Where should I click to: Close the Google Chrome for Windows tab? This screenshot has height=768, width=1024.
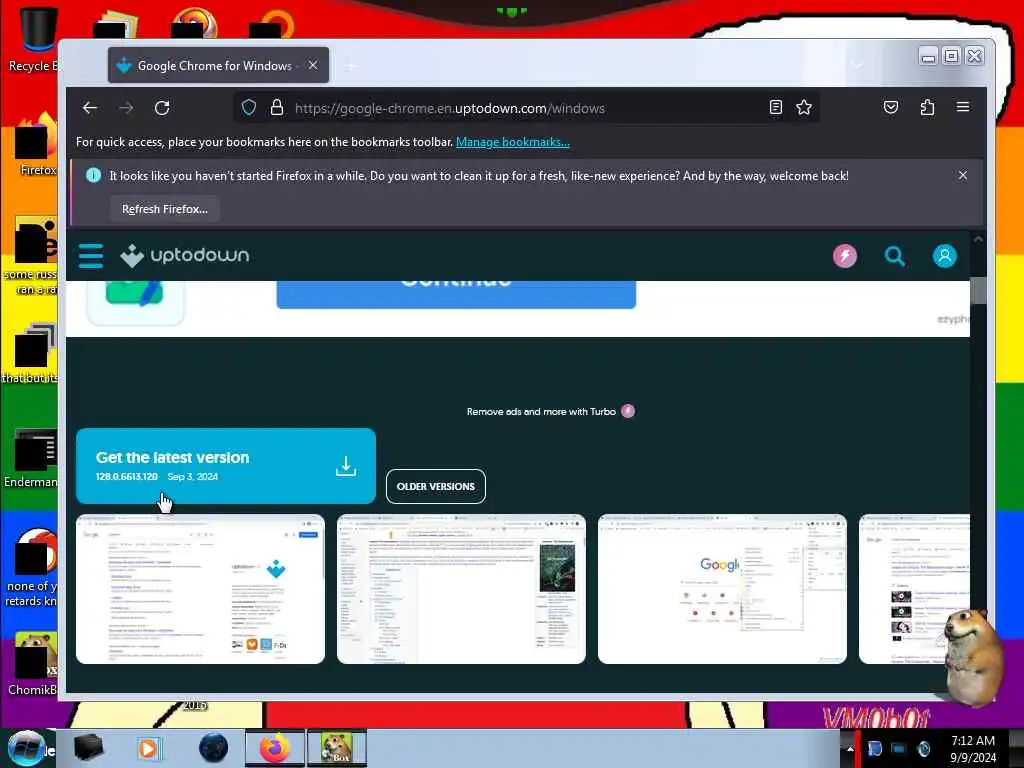(313, 65)
